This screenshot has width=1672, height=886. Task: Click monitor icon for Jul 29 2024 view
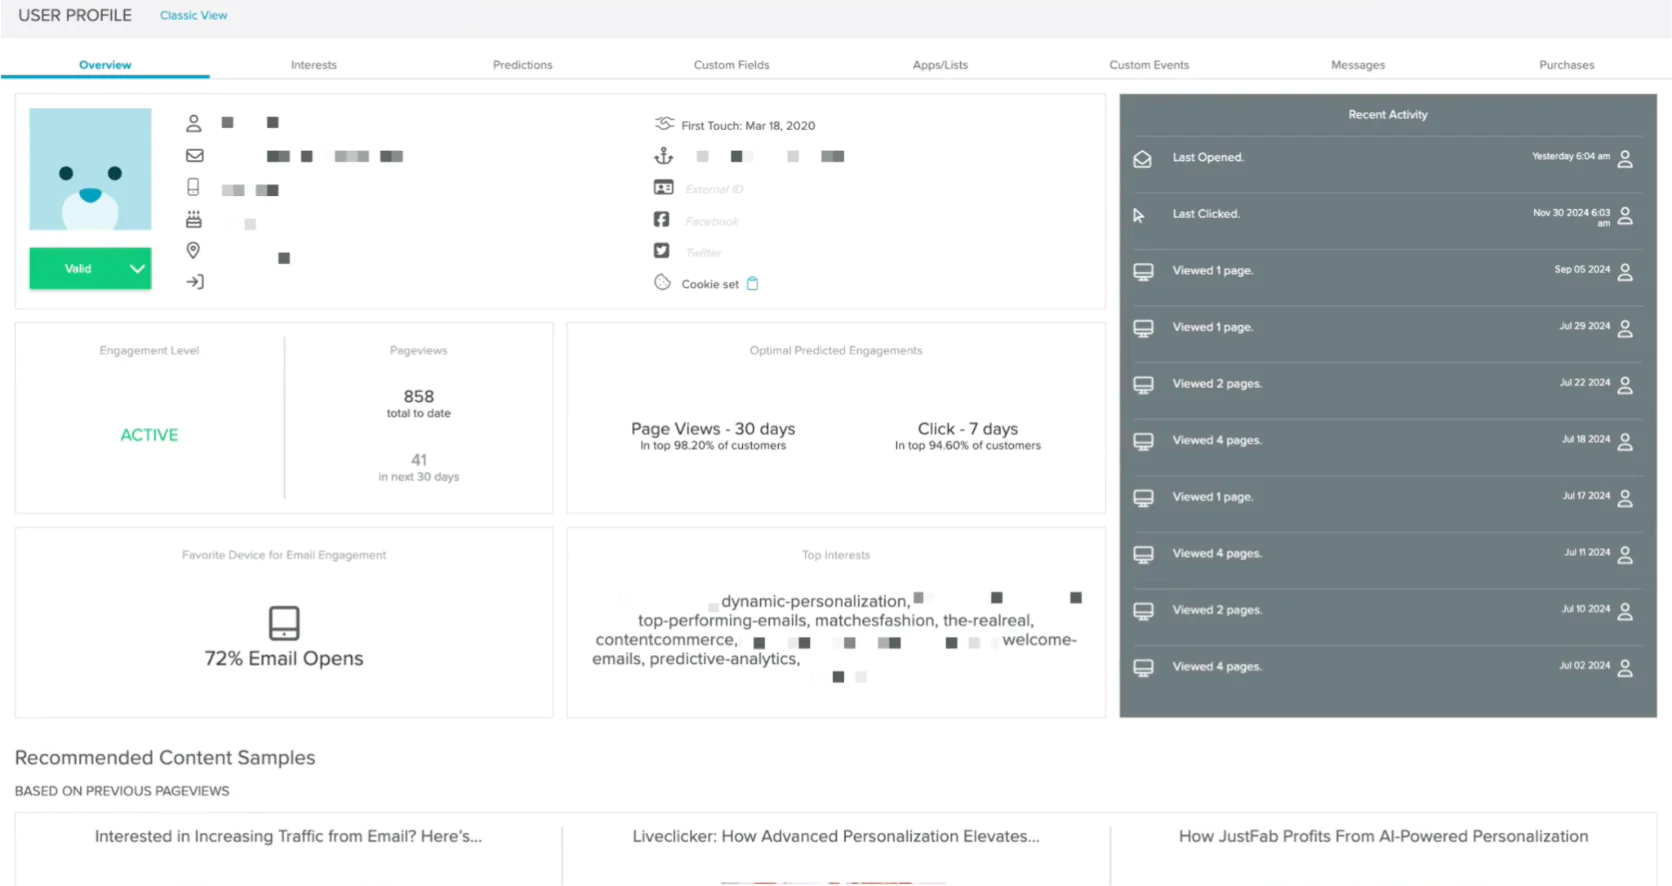[1143, 328]
